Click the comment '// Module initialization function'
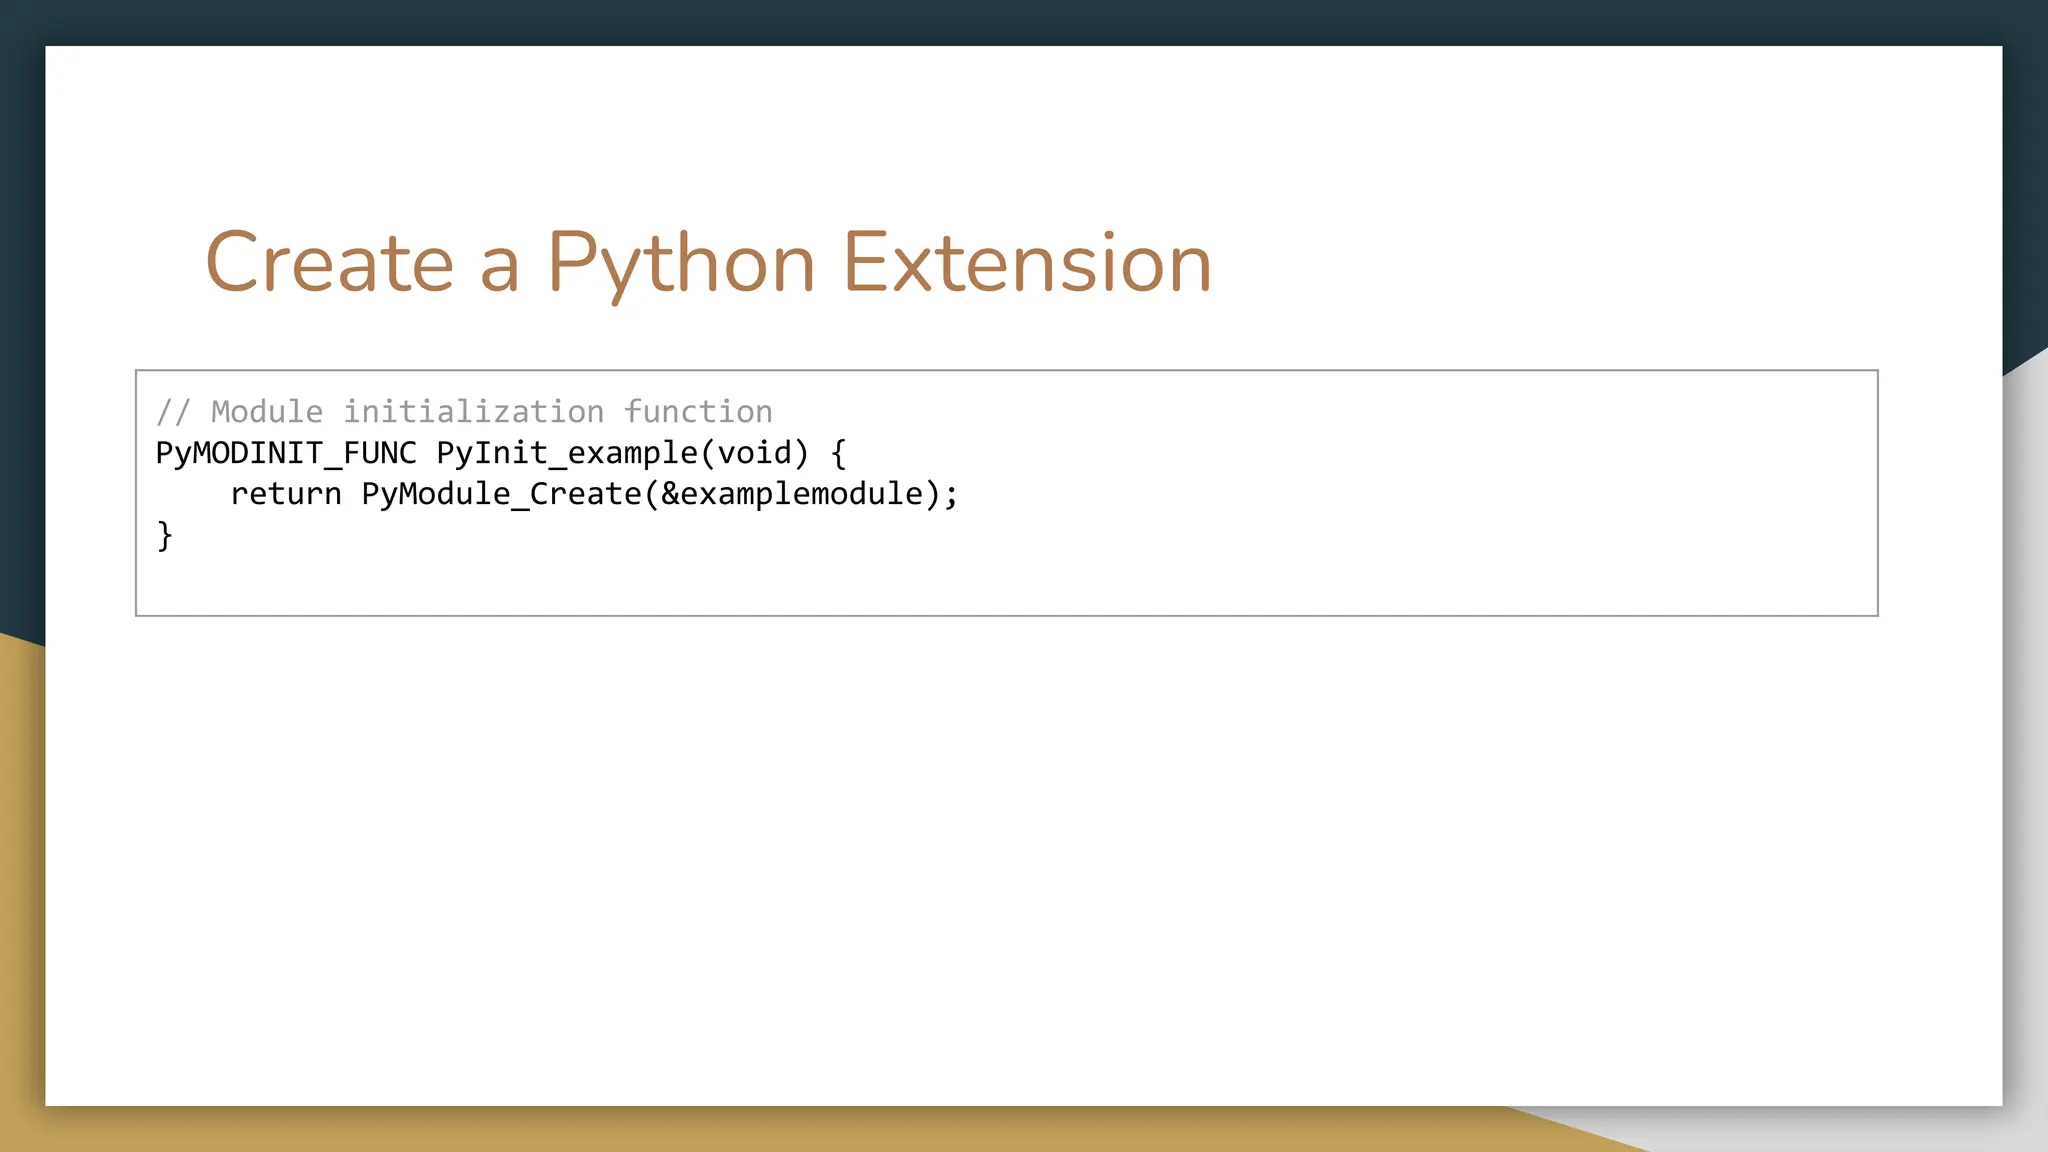 [464, 411]
